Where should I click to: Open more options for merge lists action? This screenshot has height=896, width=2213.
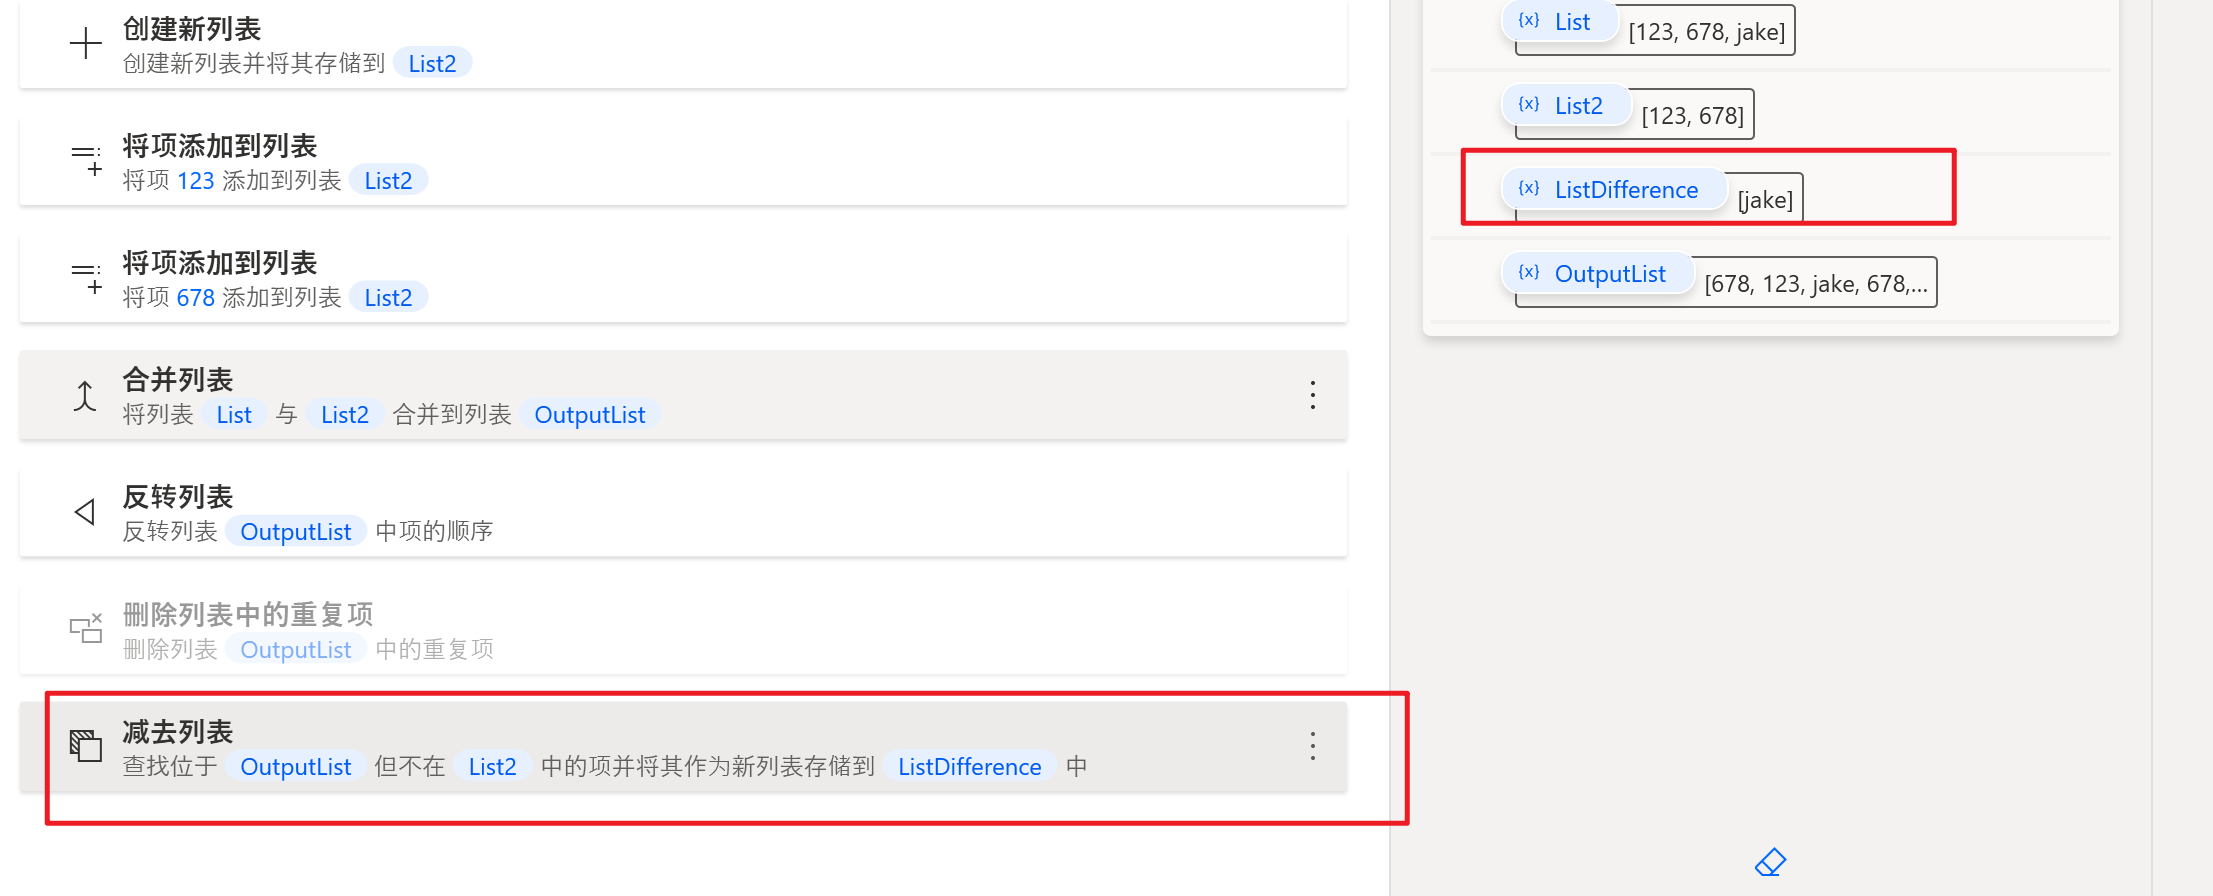pyautogui.click(x=1313, y=395)
